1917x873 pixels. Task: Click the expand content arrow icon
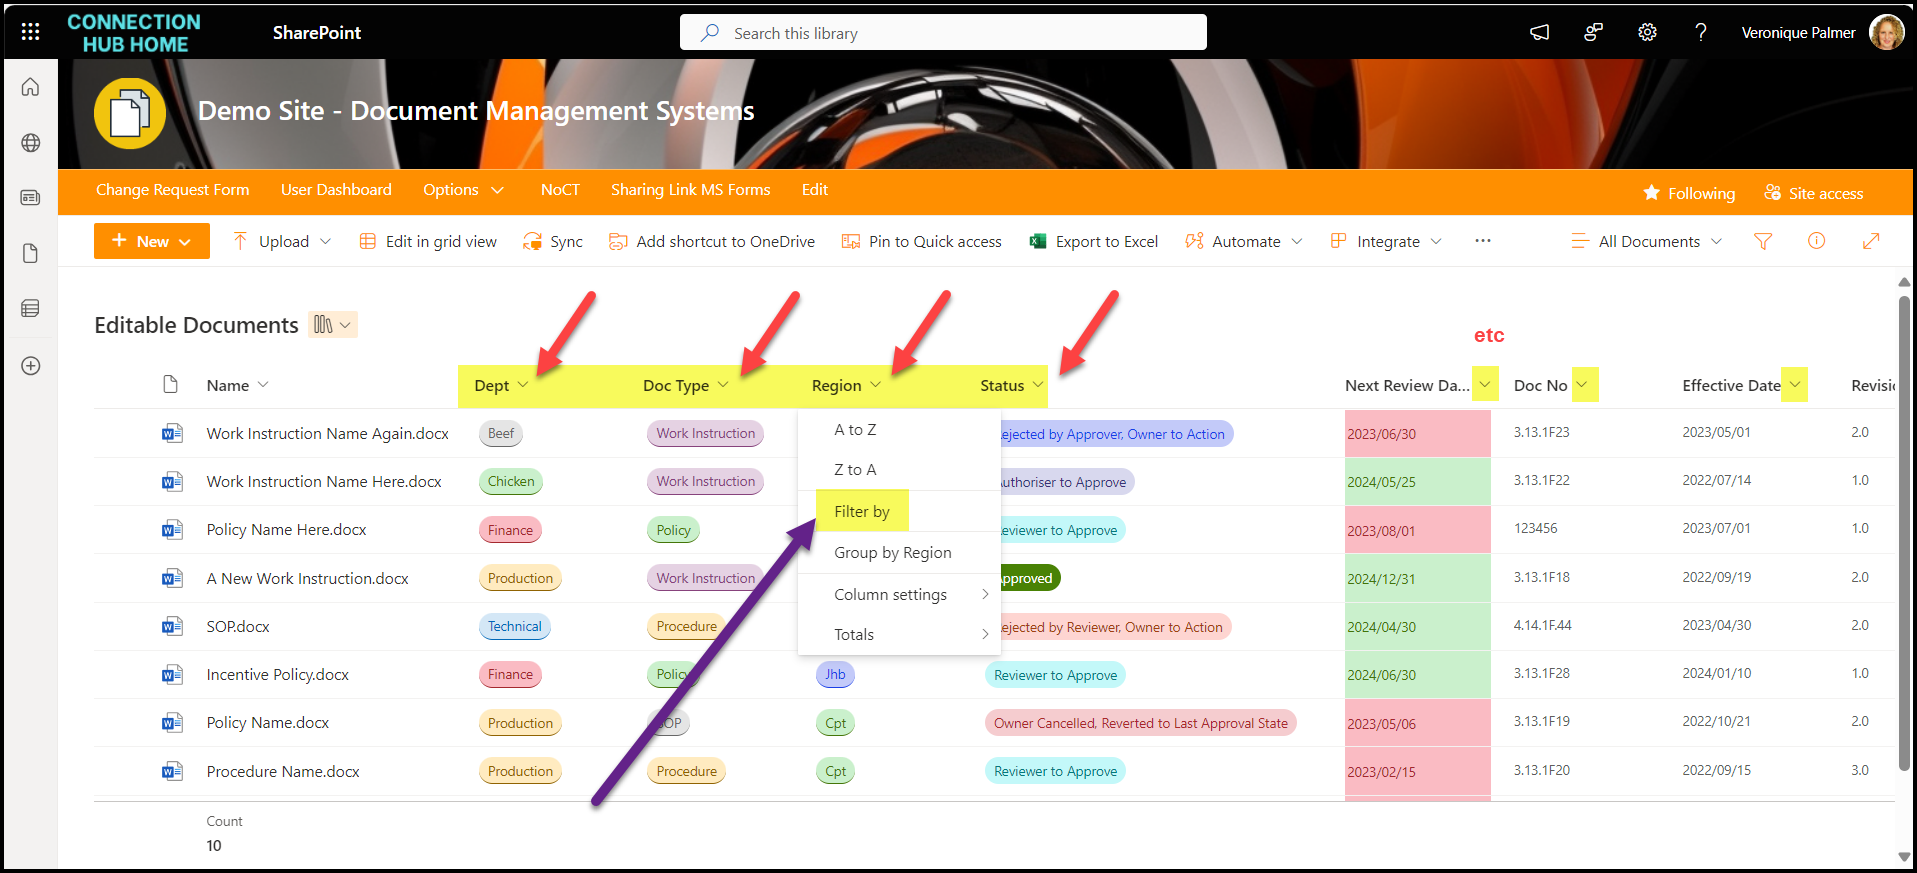(x=1870, y=241)
